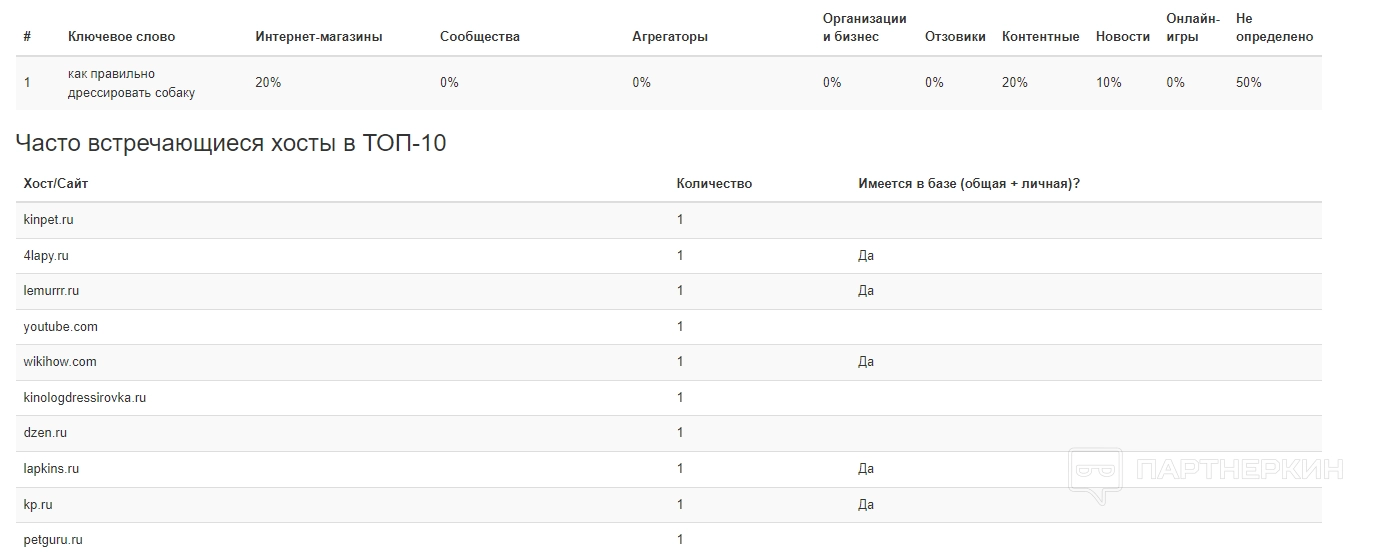This screenshot has height=558, width=1395.
Task: Click the Сообщества column header
Action: [480, 37]
